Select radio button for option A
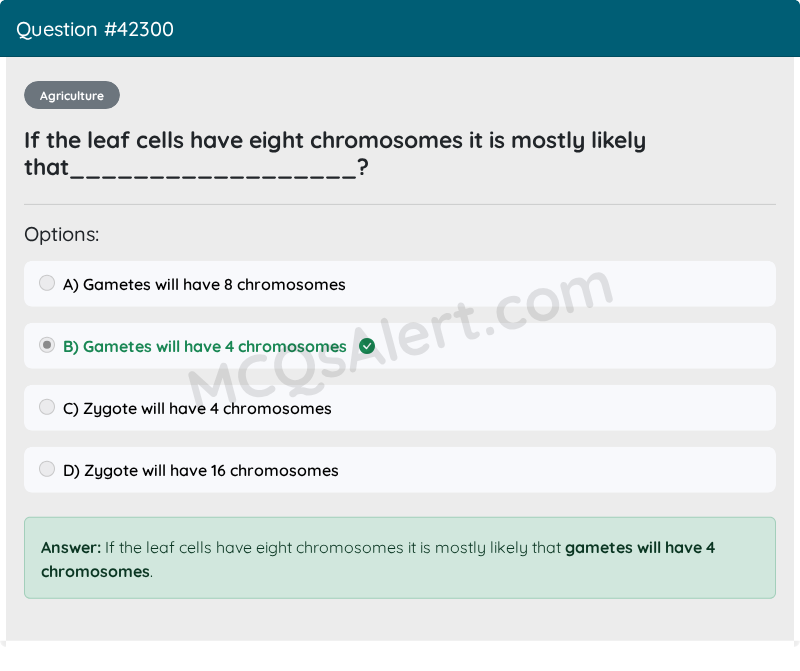Screen dimensions: 800x671 click(x=47, y=283)
